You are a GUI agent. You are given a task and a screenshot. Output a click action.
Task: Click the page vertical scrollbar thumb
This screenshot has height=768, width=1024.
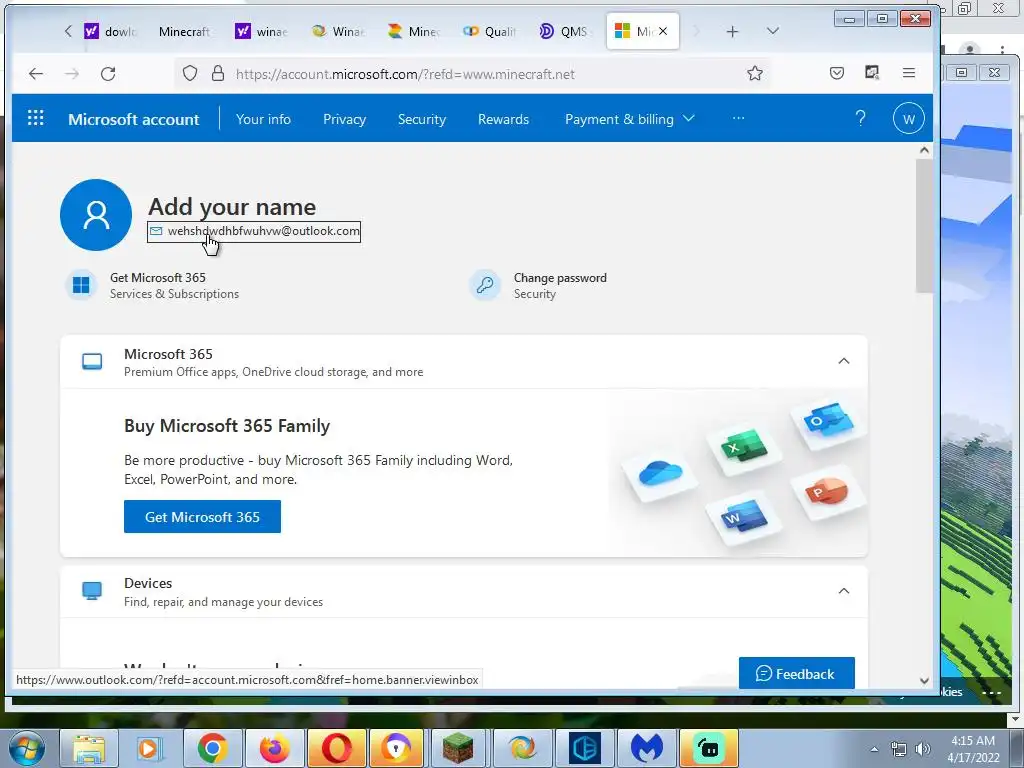[923, 226]
